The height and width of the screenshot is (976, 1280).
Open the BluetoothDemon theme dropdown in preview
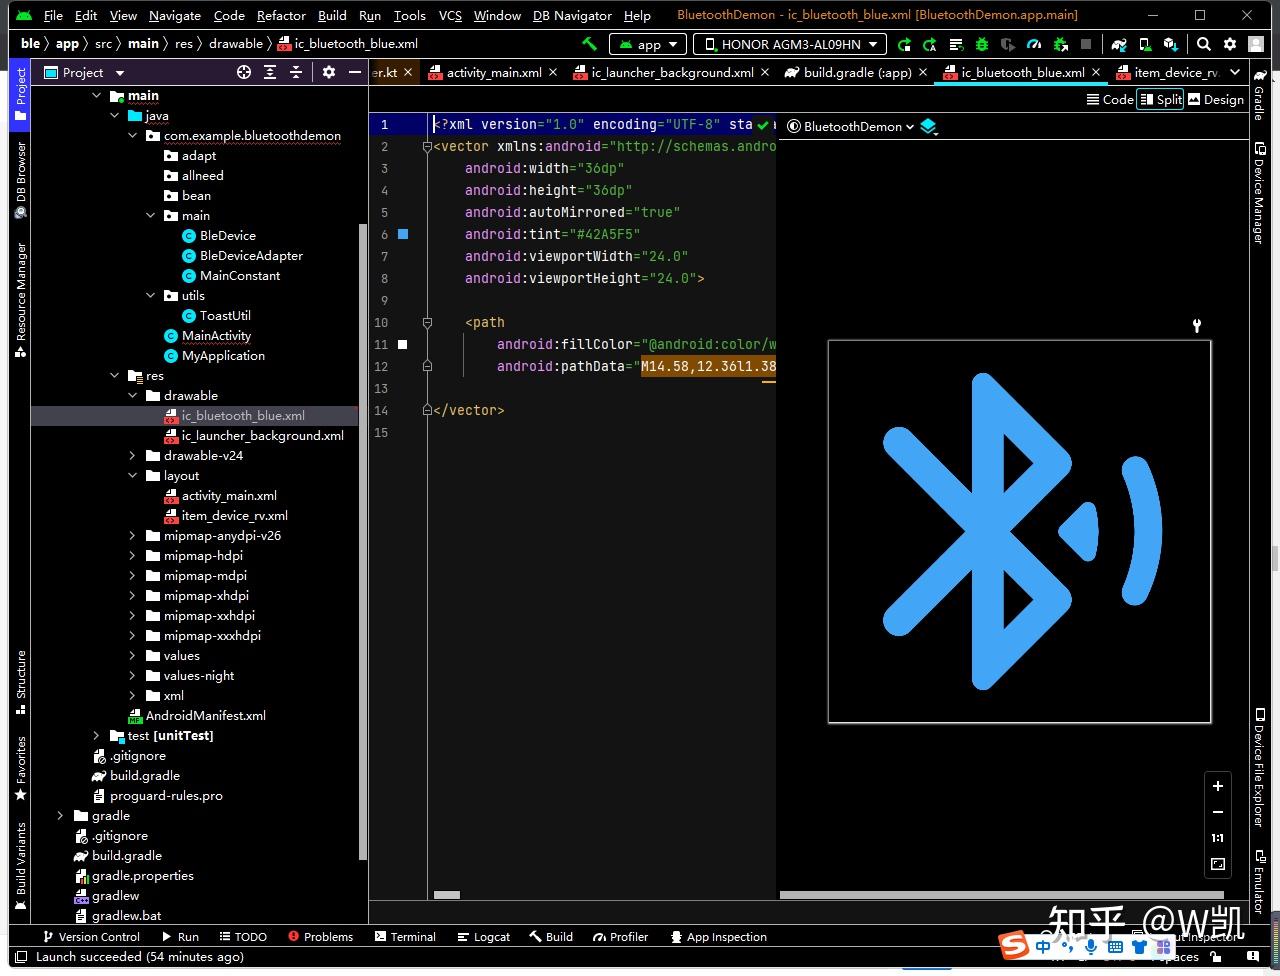(851, 127)
